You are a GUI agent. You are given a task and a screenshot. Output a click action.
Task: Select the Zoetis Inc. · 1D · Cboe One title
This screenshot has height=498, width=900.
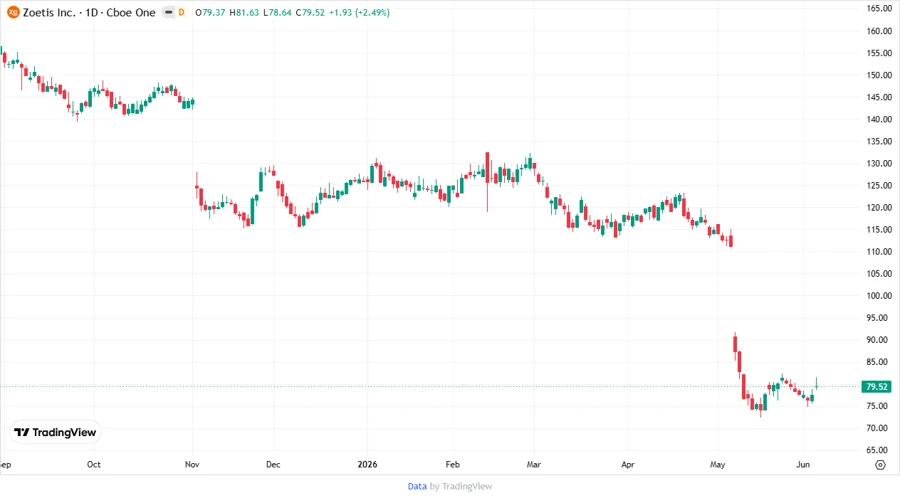coord(89,13)
